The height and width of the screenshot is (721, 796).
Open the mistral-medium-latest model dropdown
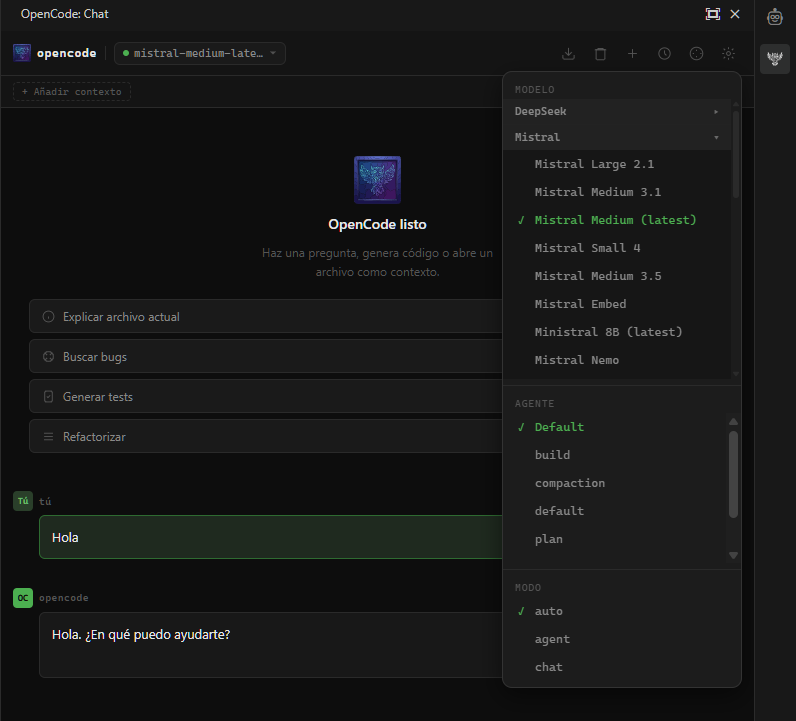[x=200, y=53]
